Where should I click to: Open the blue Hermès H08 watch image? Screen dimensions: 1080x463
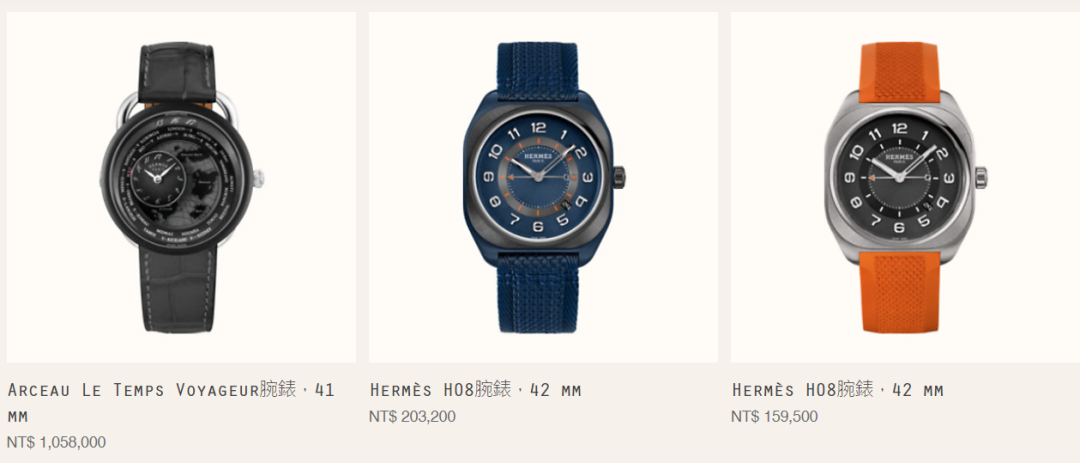click(x=543, y=187)
